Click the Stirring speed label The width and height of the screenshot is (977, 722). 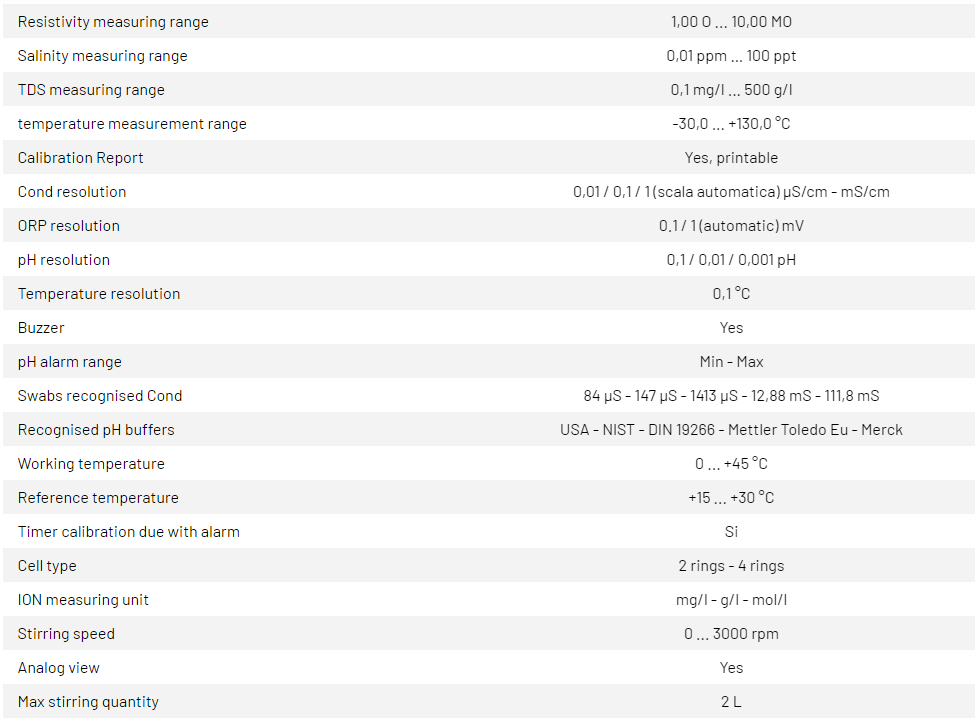point(66,634)
